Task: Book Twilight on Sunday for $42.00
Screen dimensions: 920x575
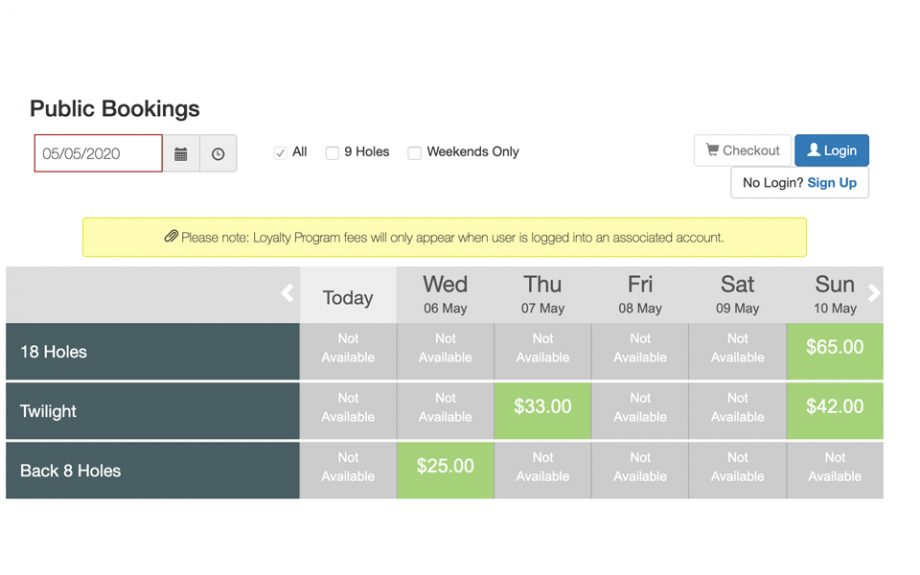Action: tap(834, 407)
